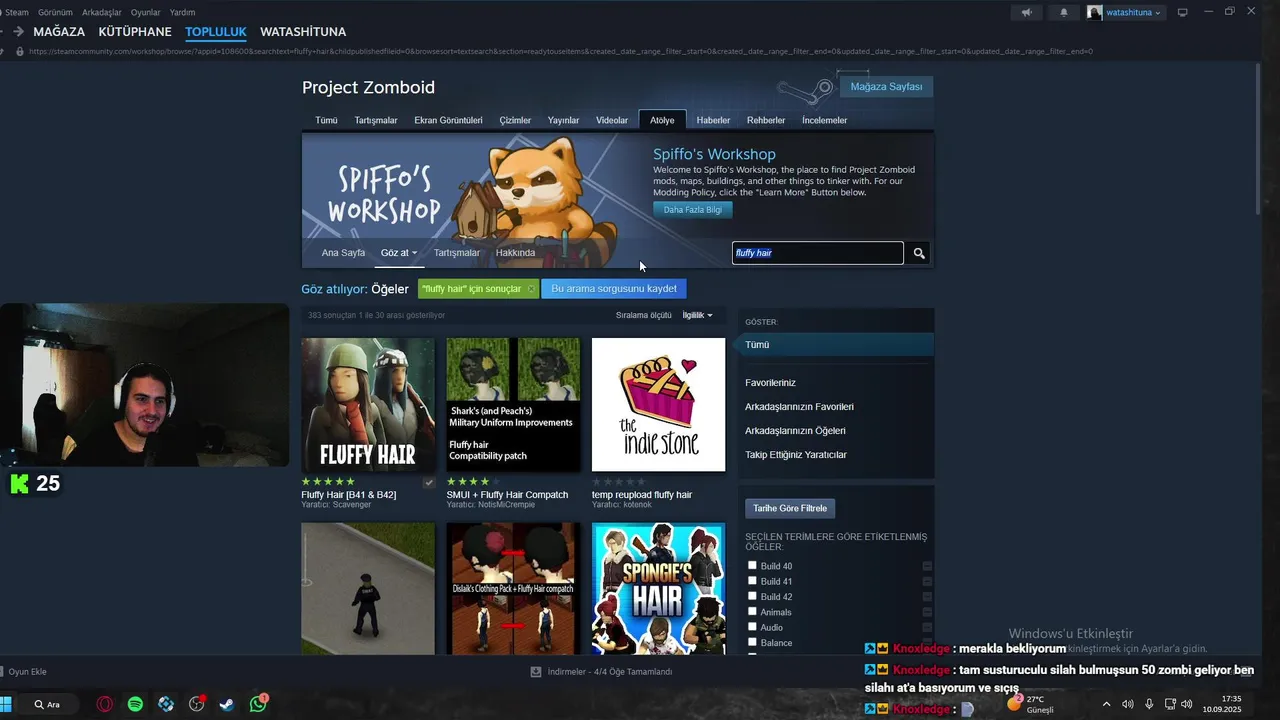
Task: Open the Spongie's Hair mod thumbnail
Action: click(x=658, y=588)
